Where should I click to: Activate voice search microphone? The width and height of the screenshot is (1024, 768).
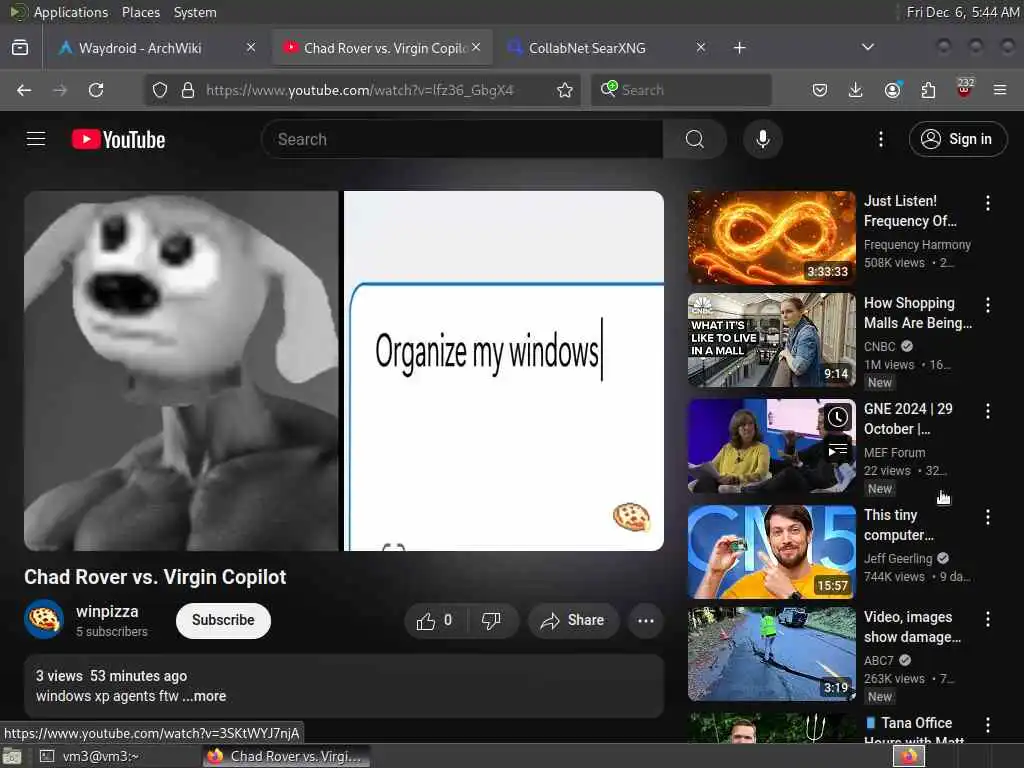tap(762, 139)
